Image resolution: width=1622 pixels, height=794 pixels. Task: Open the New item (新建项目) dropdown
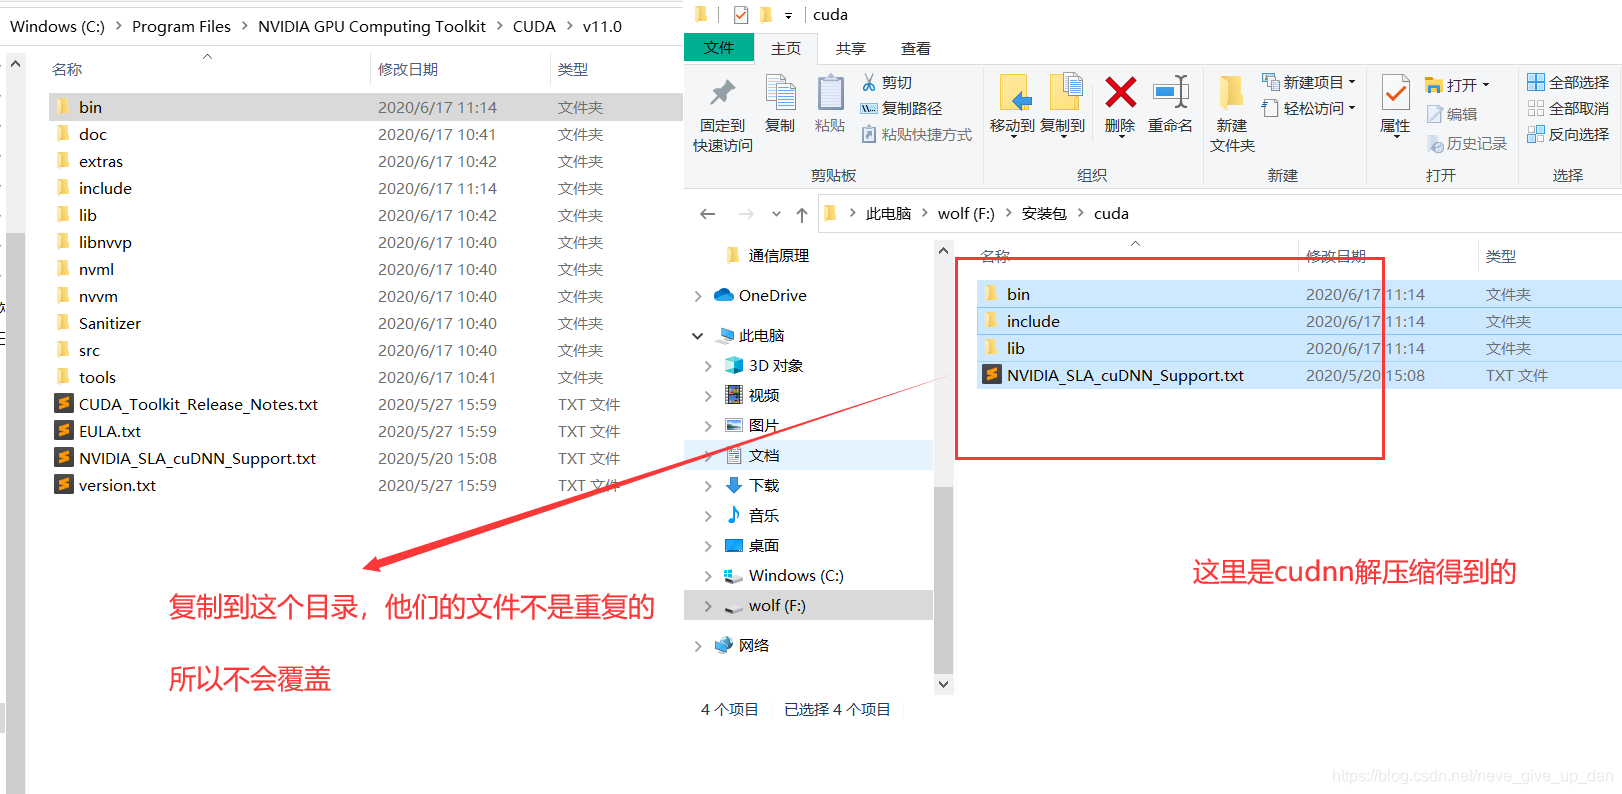tap(1352, 82)
